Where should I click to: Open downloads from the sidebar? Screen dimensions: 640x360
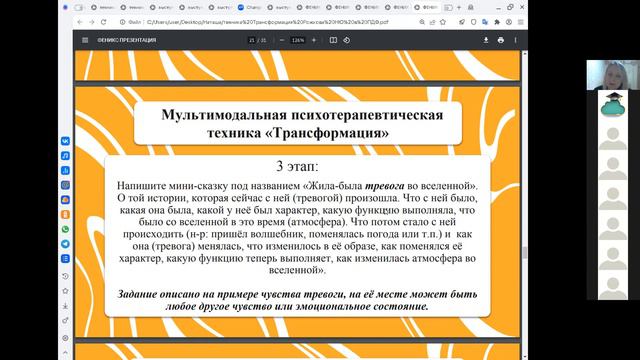coord(65,306)
